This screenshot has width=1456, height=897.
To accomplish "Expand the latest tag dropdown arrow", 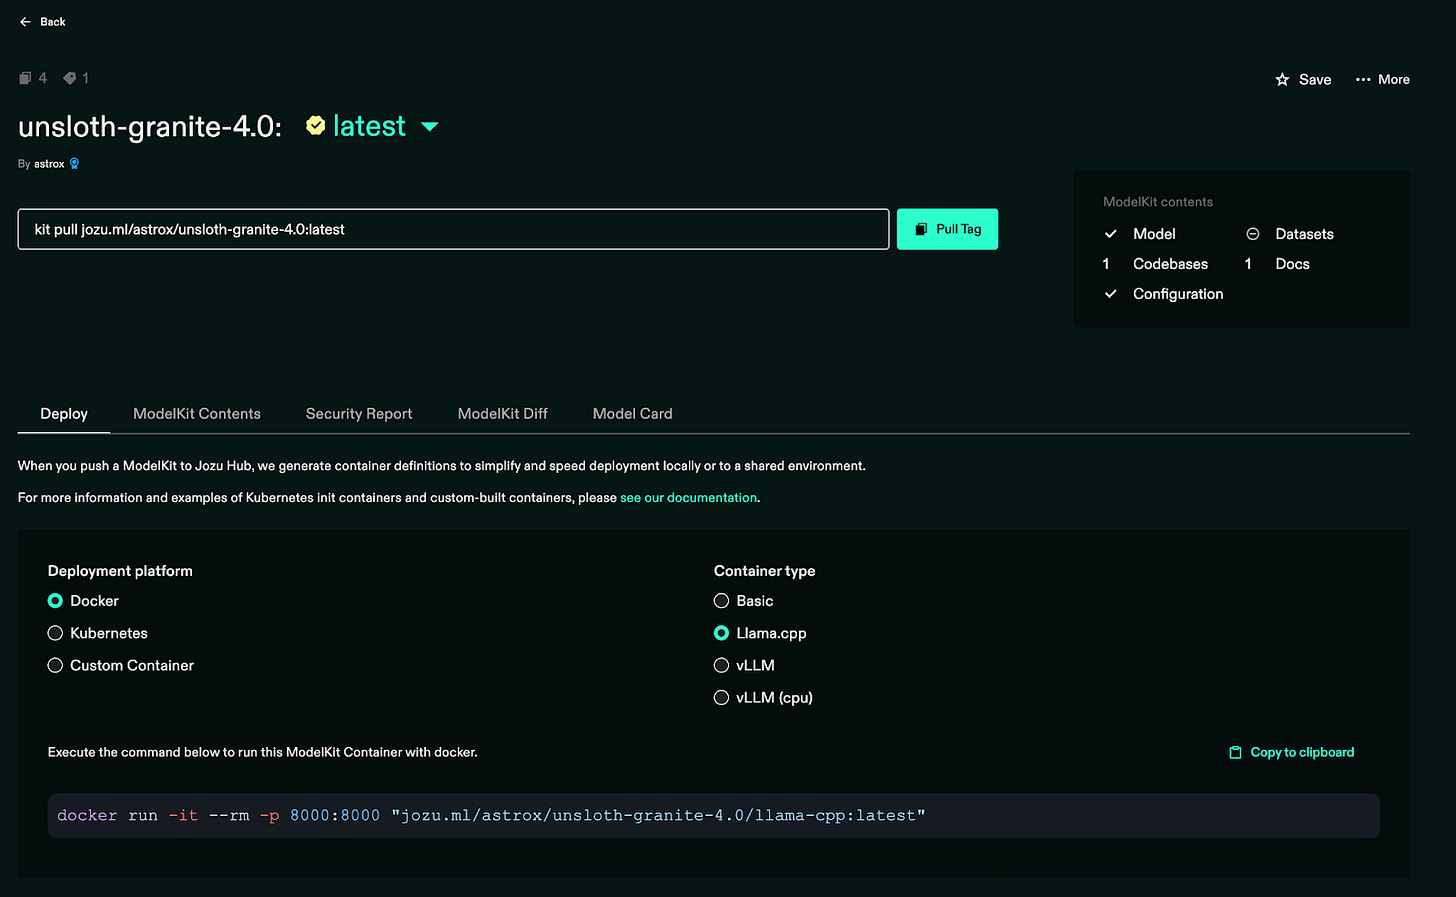I will click(430, 127).
